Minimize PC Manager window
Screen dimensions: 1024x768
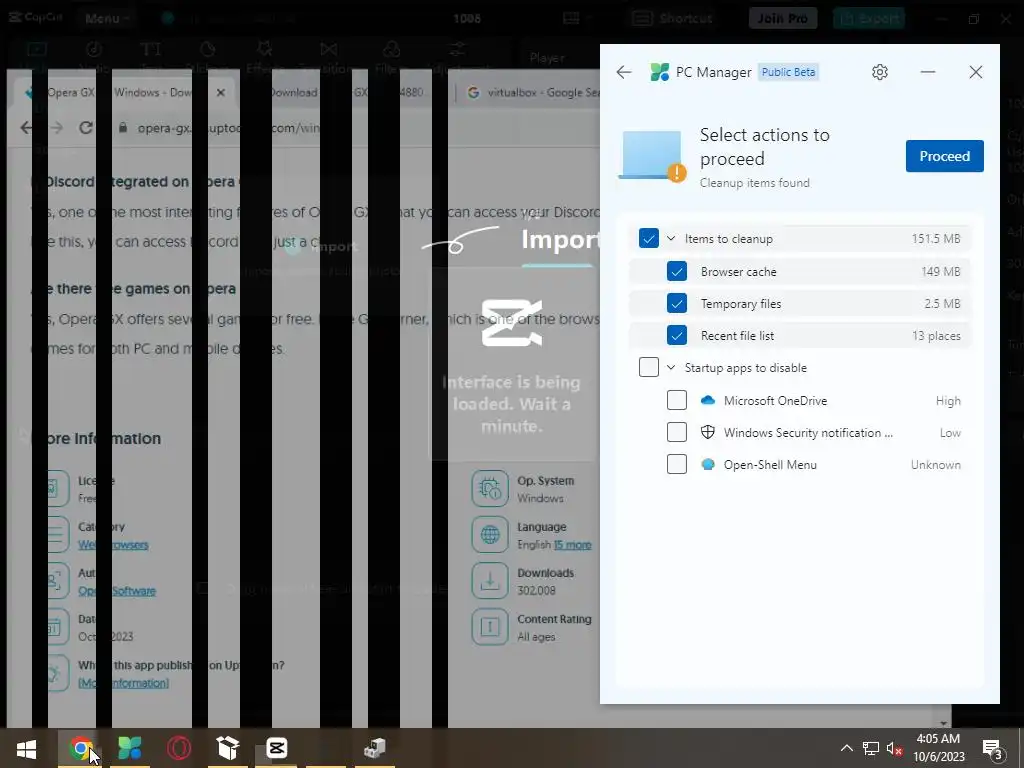pyautogui.click(x=928, y=72)
